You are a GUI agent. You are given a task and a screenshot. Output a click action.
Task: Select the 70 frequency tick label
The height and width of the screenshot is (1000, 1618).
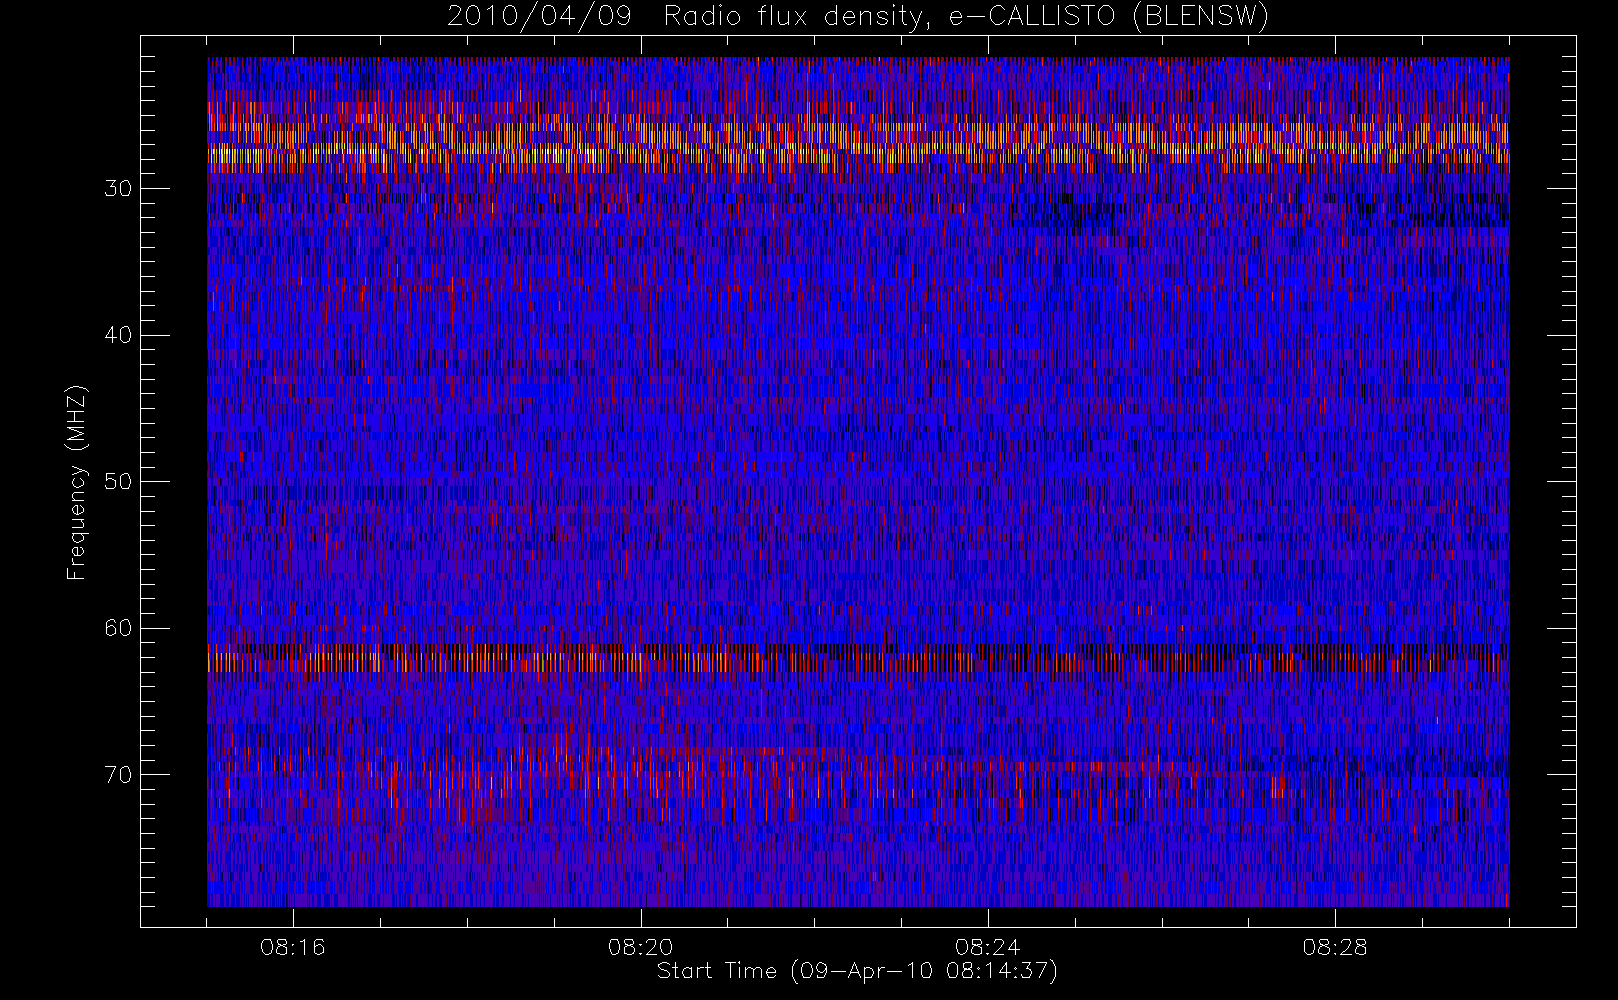coord(119,774)
